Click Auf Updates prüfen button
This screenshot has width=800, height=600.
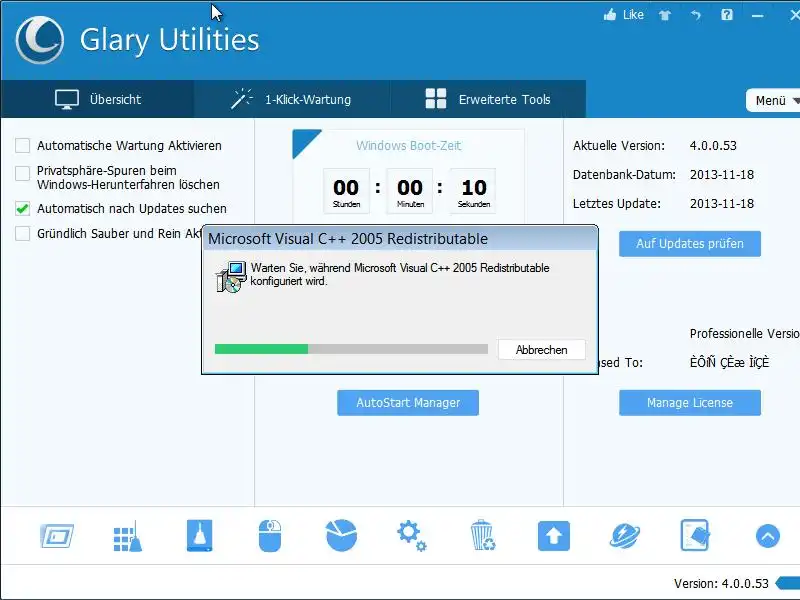coord(690,244)
